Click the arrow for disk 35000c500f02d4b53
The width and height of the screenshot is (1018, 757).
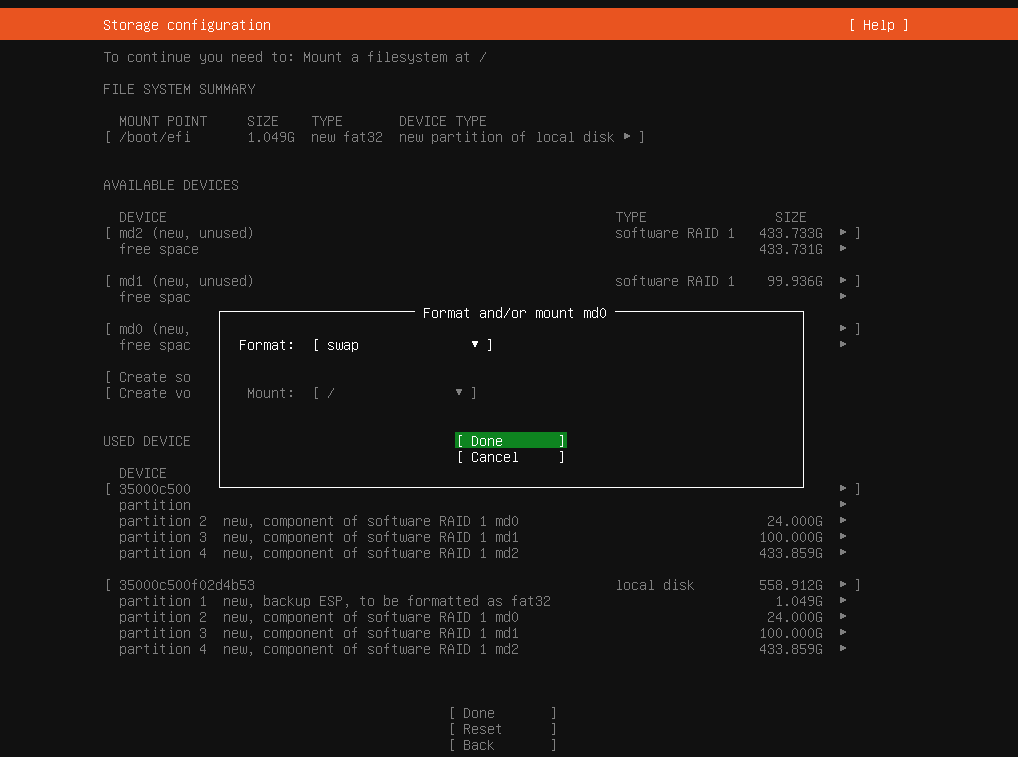pyautogui.click(x=843, y=585)
